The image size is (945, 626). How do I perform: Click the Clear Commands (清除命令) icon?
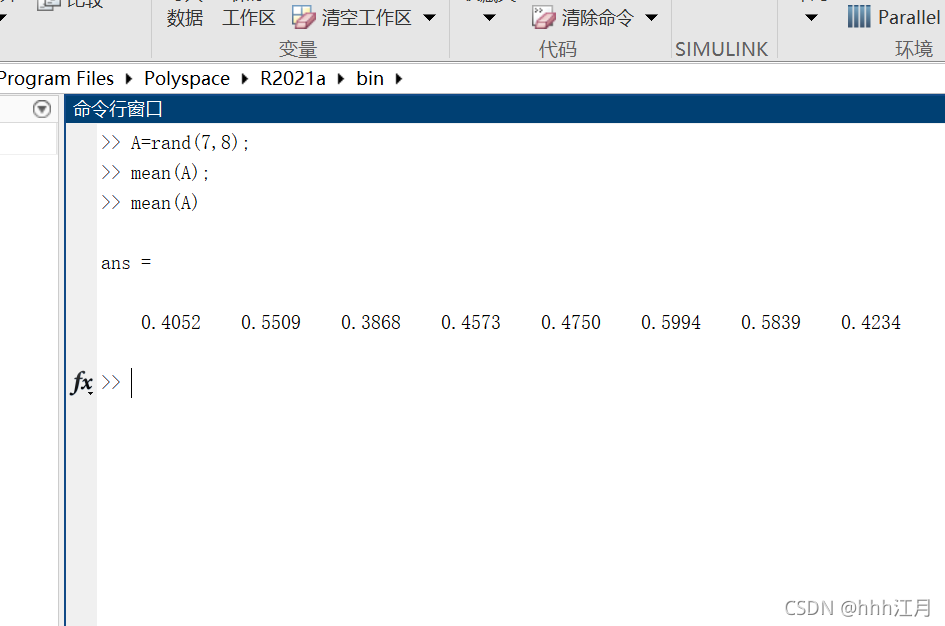point(543,17)
